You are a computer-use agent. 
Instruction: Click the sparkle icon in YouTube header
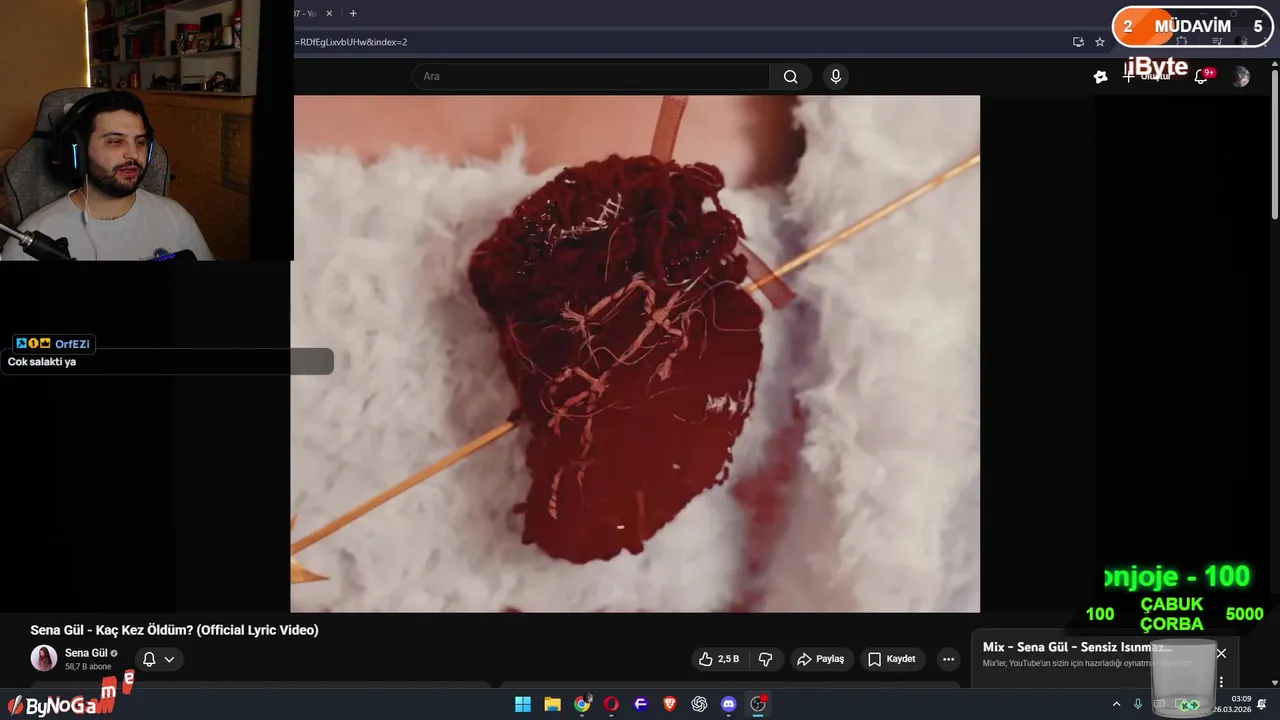click(1101, 76)
